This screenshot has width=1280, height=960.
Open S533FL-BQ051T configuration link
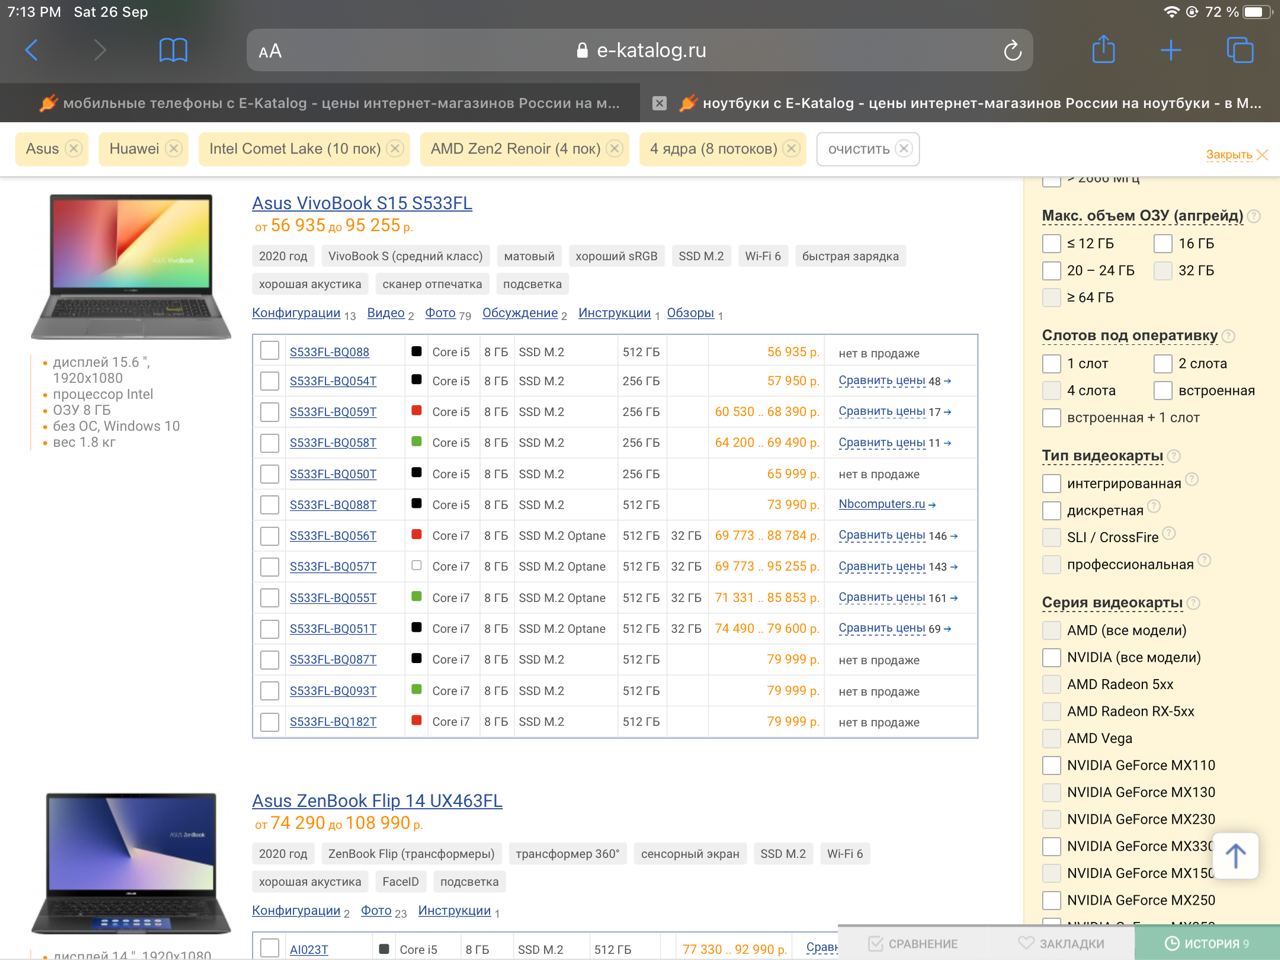coord(333,629)
